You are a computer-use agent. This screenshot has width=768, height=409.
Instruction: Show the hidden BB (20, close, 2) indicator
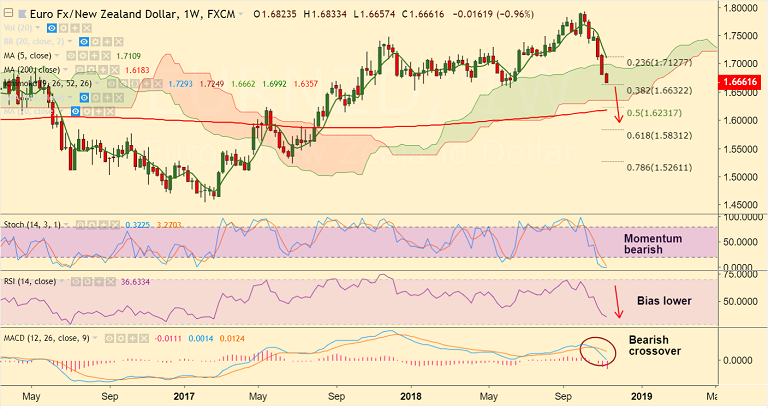click(84, 42)
